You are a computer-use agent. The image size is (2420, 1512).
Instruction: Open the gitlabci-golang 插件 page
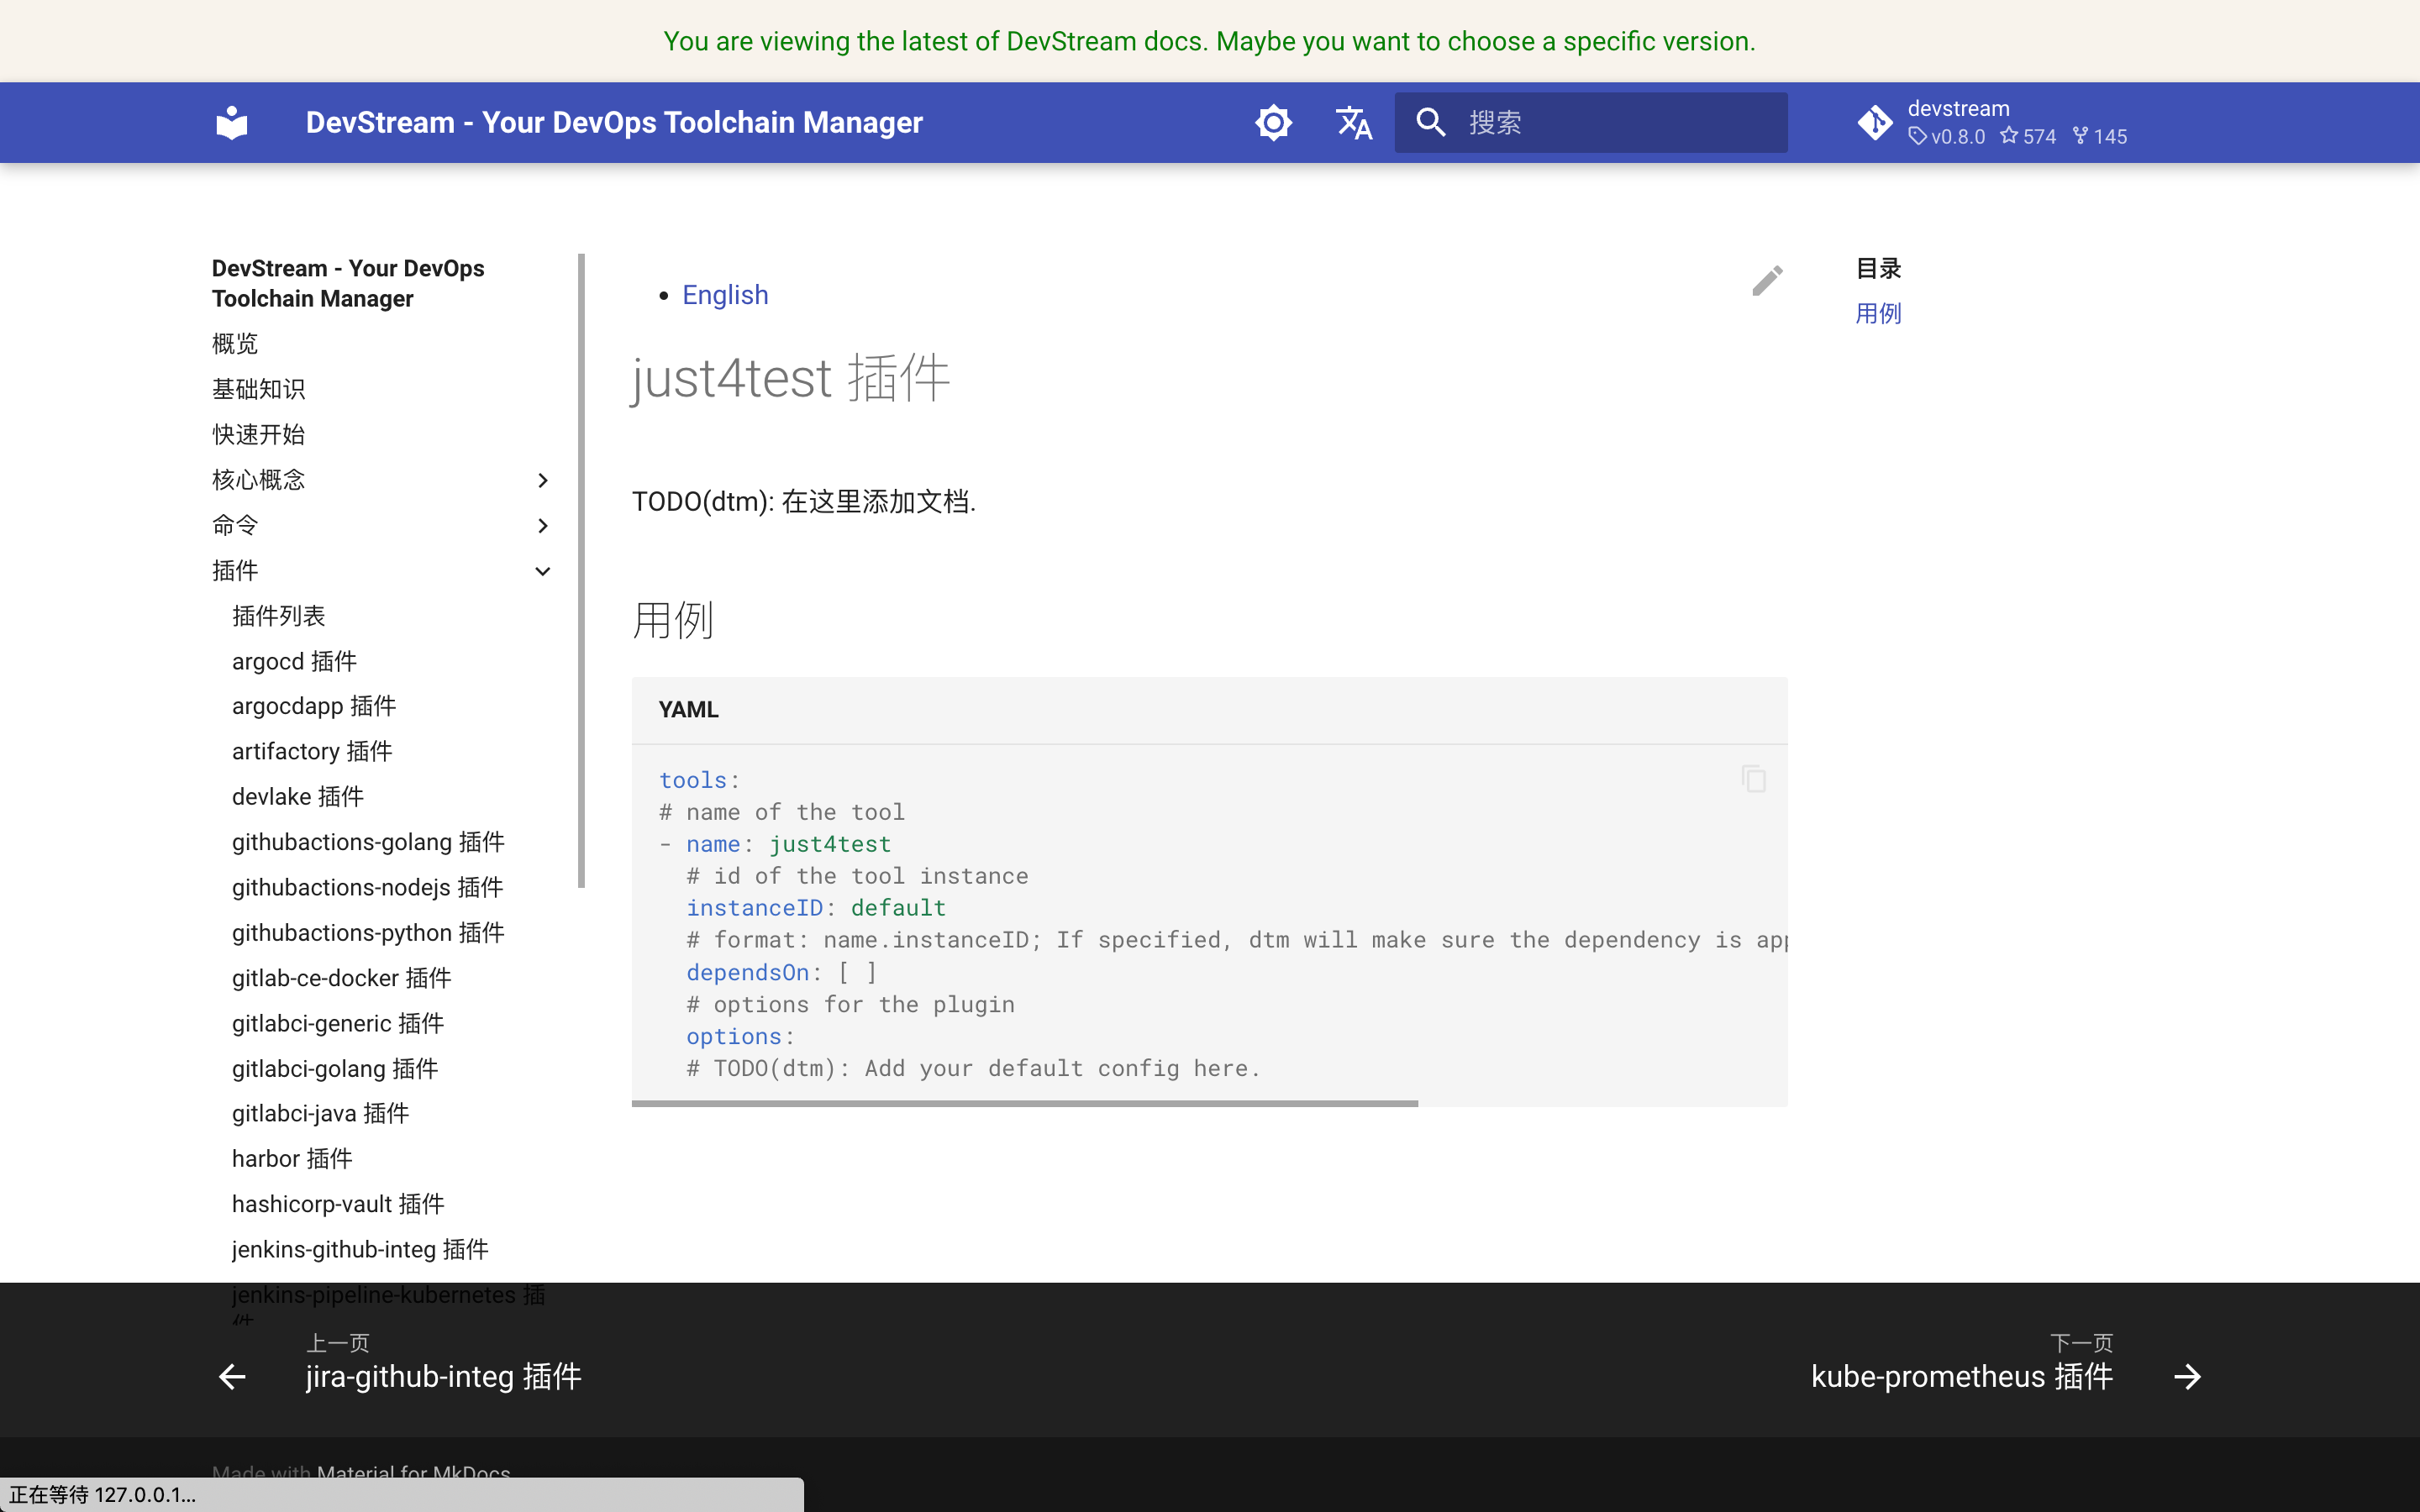[335, 1069]
